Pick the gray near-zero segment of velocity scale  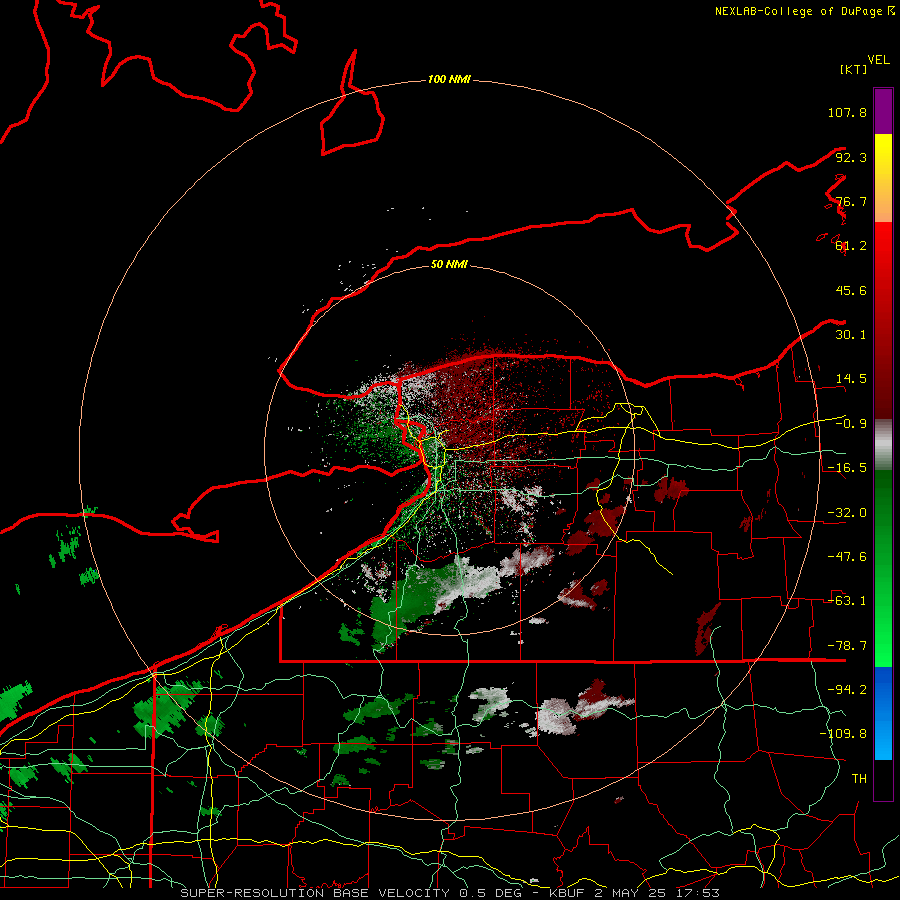pos(883,445)
